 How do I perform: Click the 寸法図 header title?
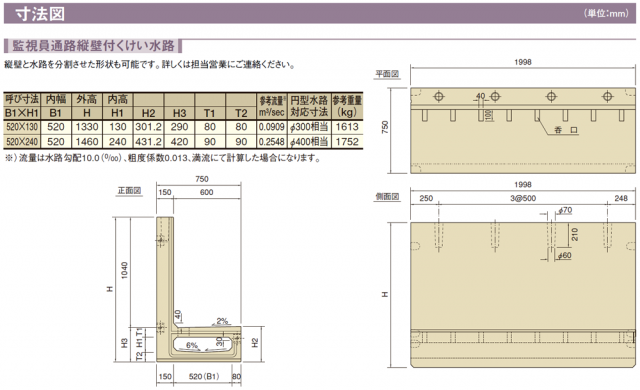pos(40,13)
